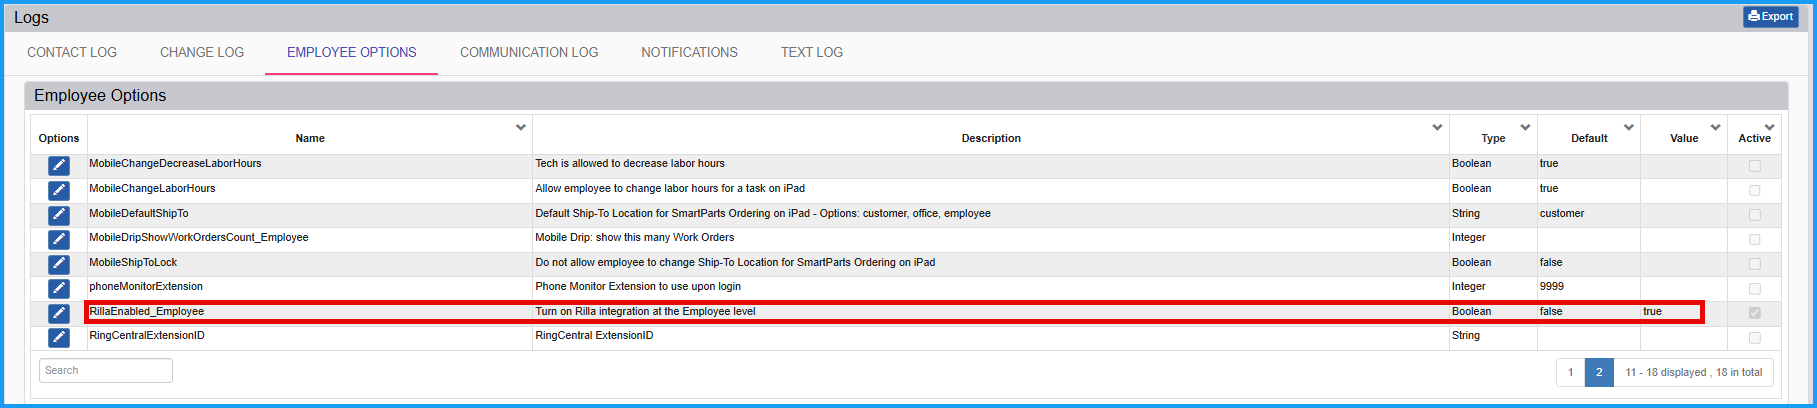
Task: Open the Name column dropdown arrow
Action: click(x=521, y=127)
